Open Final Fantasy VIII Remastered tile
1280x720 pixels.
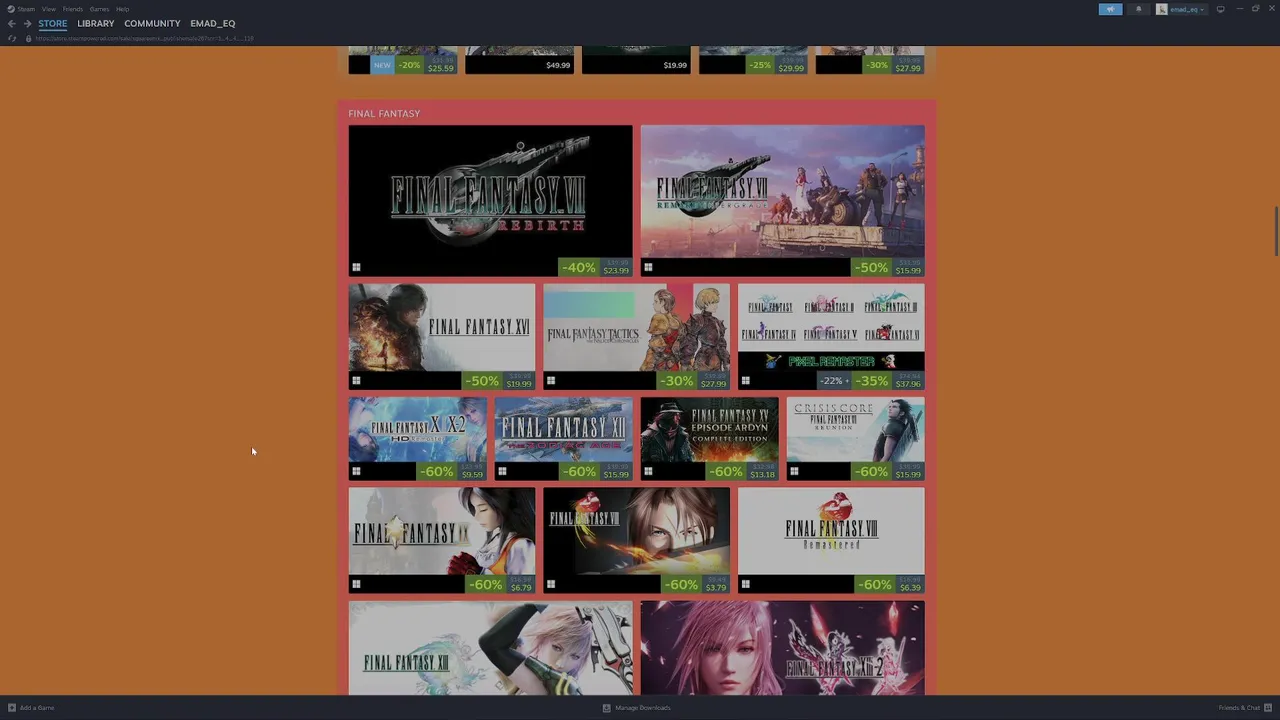[x=831, y=541]
